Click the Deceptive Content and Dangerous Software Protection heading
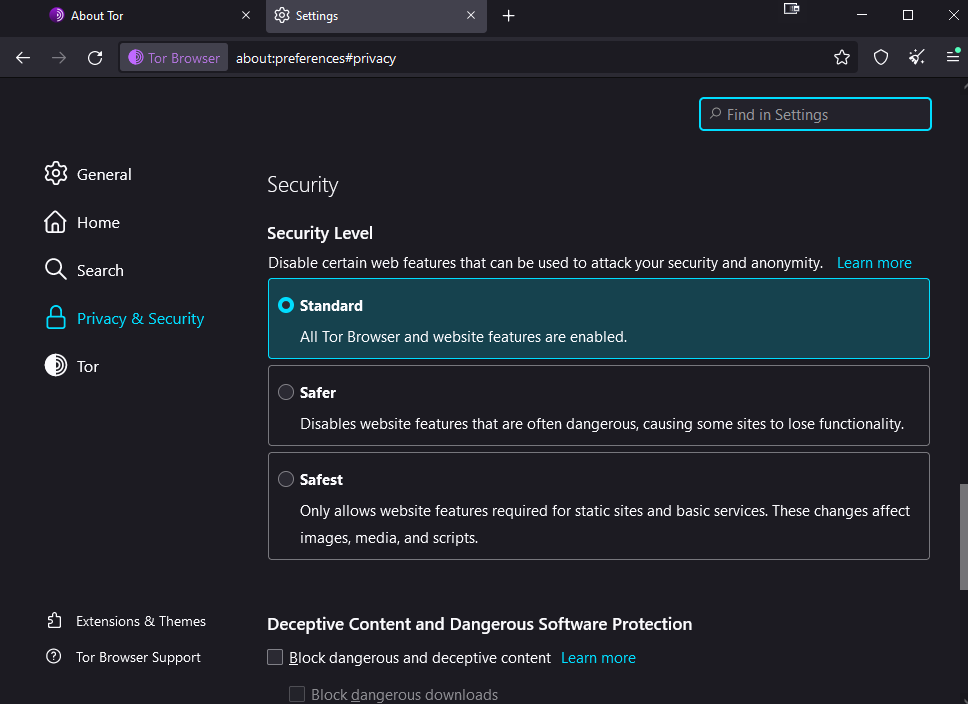 [x=480, y=624]
